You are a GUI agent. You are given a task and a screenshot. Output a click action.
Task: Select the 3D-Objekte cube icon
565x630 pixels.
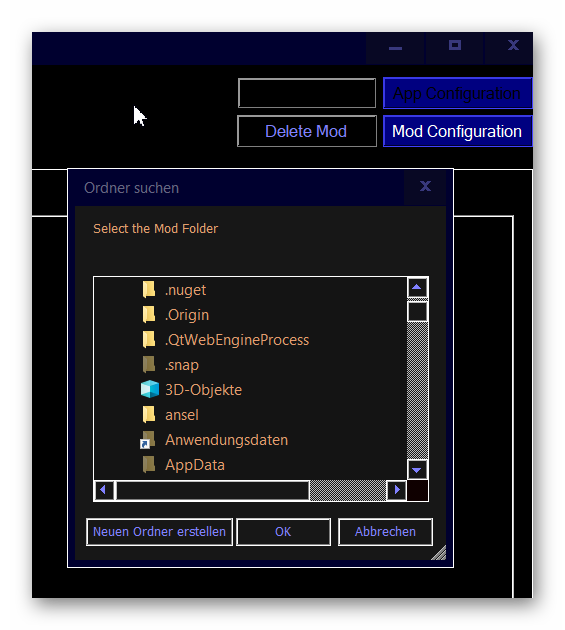pos(150,389)
